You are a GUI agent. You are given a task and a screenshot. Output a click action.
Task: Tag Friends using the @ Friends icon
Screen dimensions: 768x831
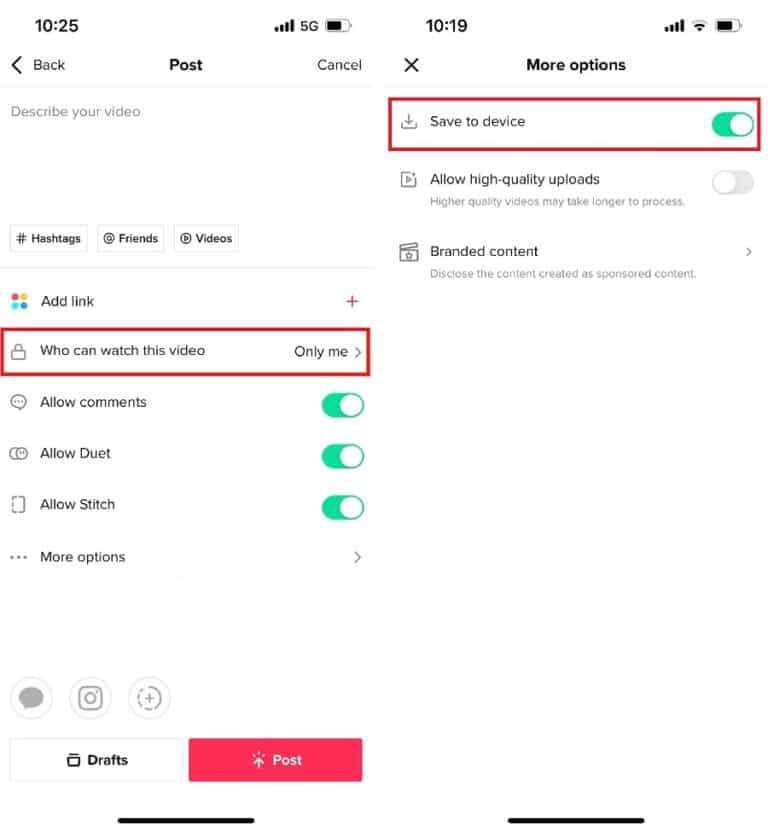(131, 238)
